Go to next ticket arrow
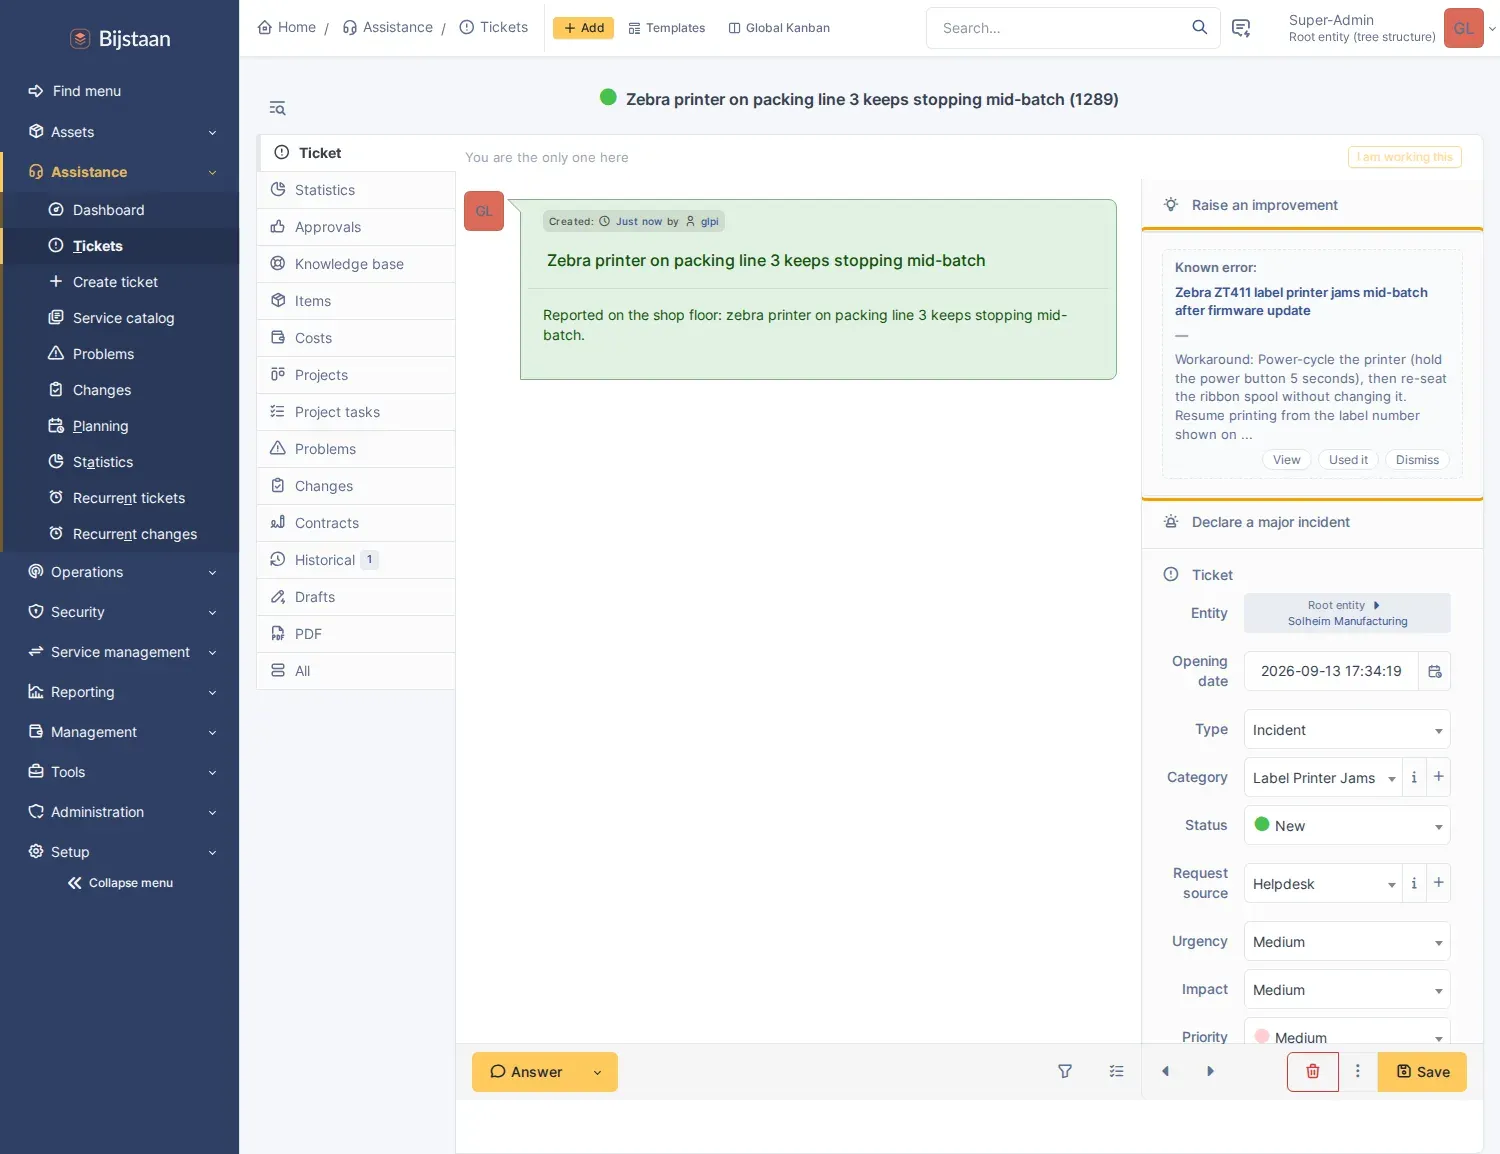Image resolution: width=1500 pixels, height=1154 pixels. point(1210,1072)
